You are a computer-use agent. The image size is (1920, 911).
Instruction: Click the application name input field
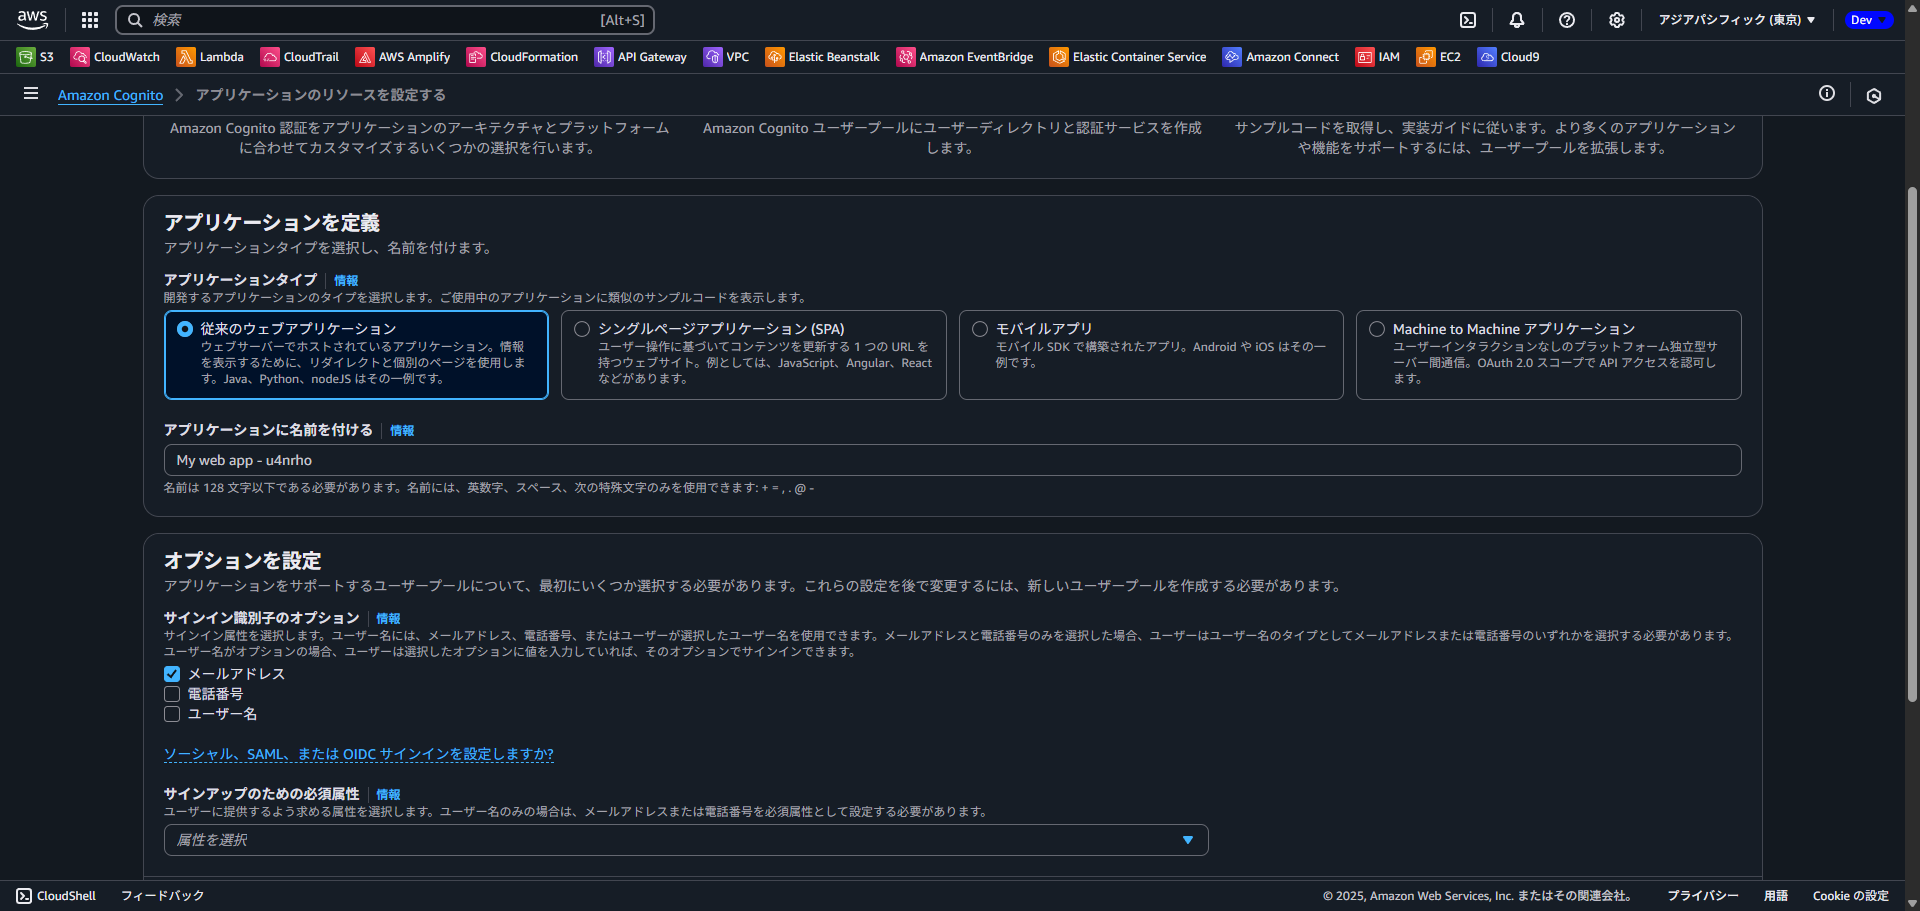pyautogui.click(x=952, y=460)
